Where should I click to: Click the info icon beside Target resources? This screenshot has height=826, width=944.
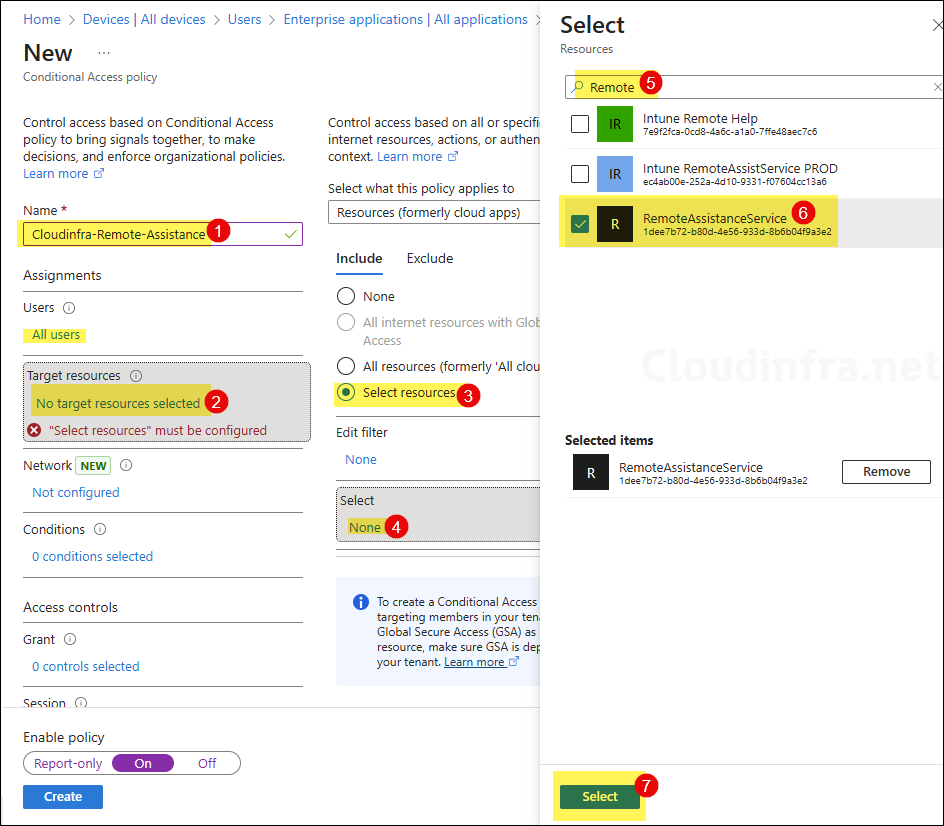(x=136, y=376)
